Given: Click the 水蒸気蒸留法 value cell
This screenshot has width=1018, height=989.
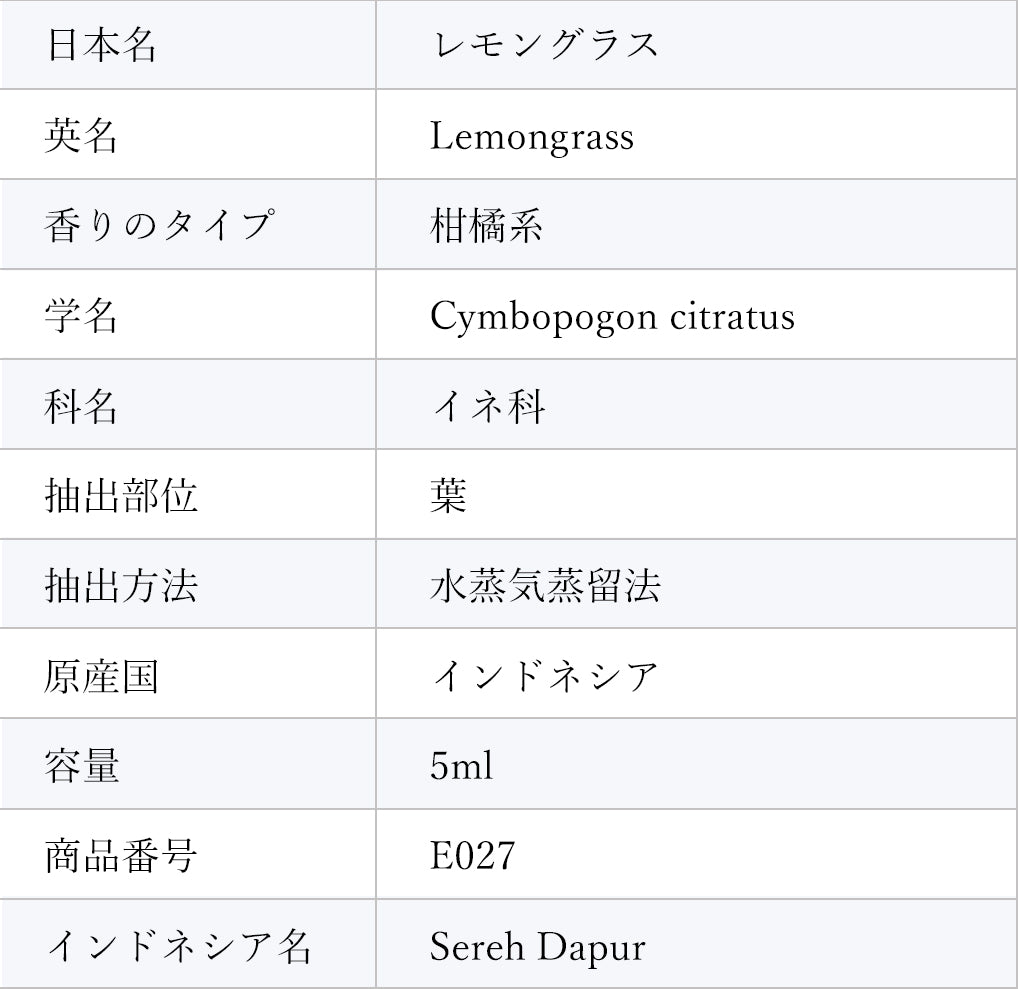Looking at the screenshot, I should tap(545, 586).
